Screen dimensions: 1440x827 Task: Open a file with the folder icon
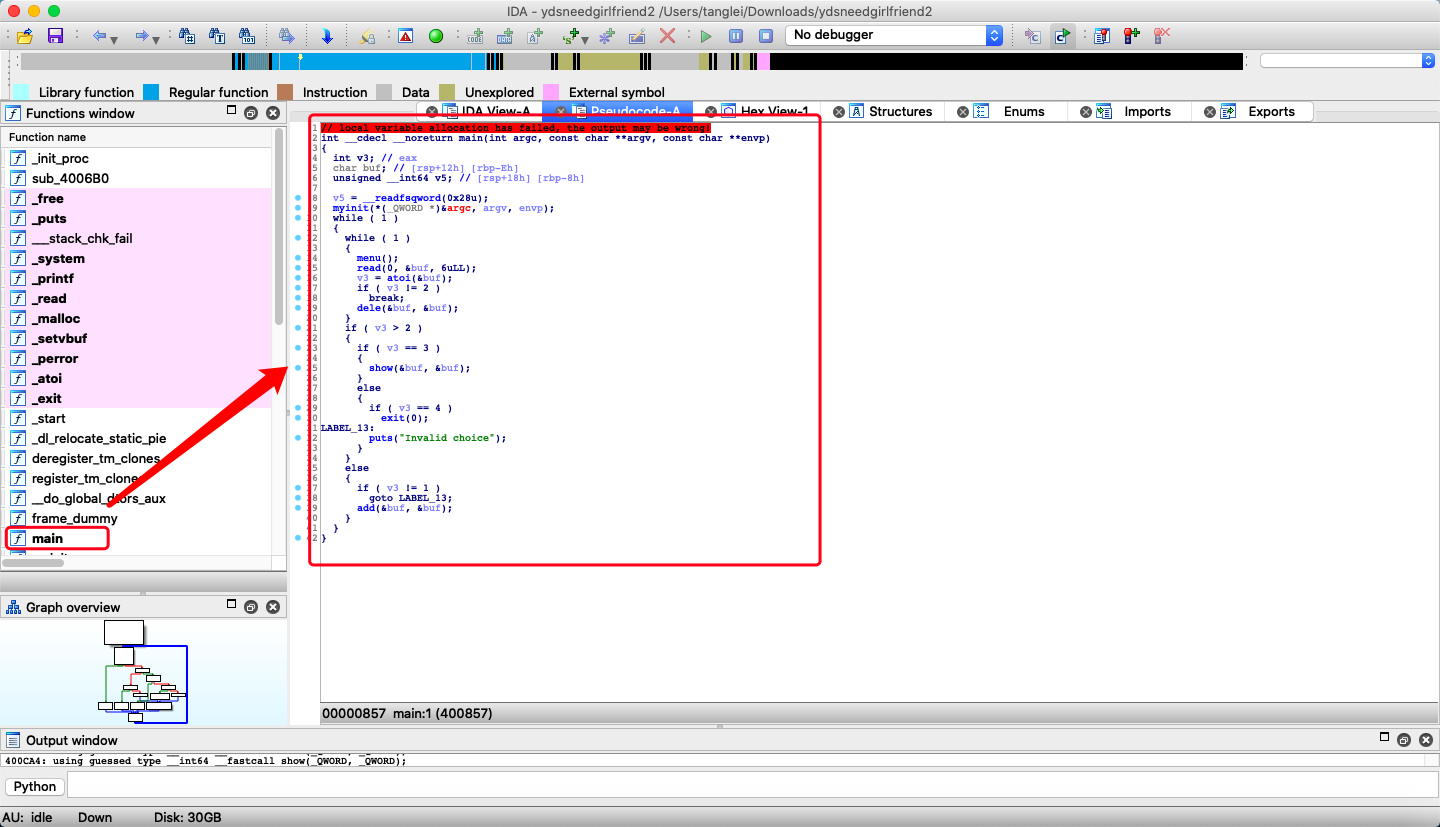(26, 36)
